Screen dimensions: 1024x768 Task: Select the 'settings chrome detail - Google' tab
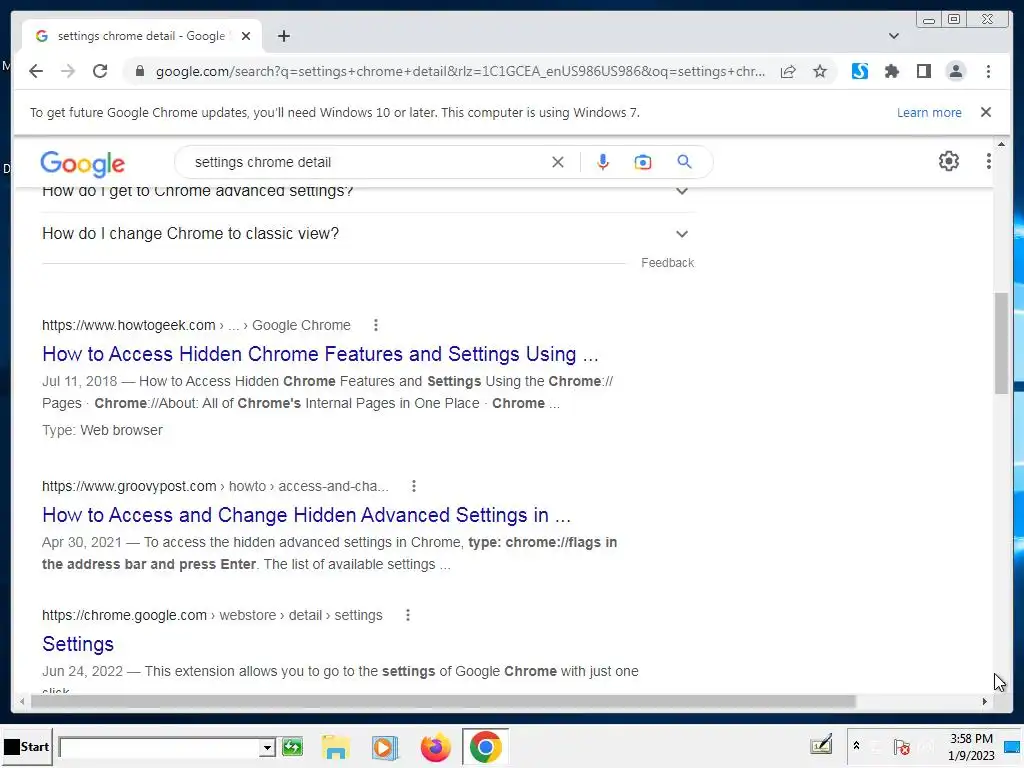(142, 36)
